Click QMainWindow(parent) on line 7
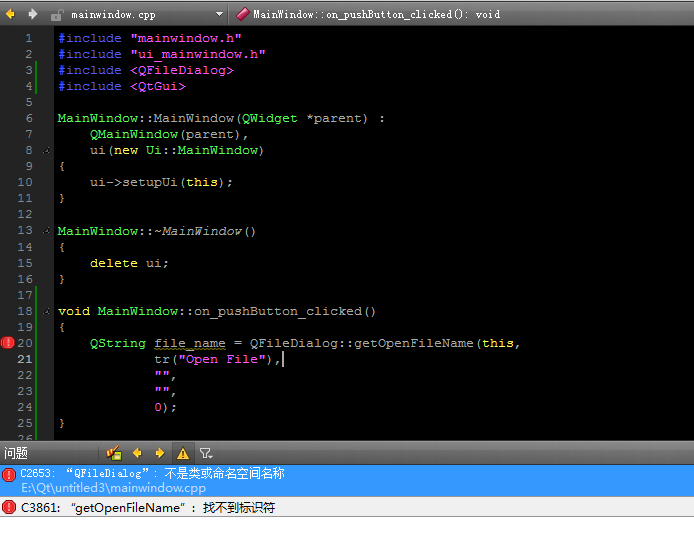This screenshot has width=694, height=540. (x=165, y=135)
